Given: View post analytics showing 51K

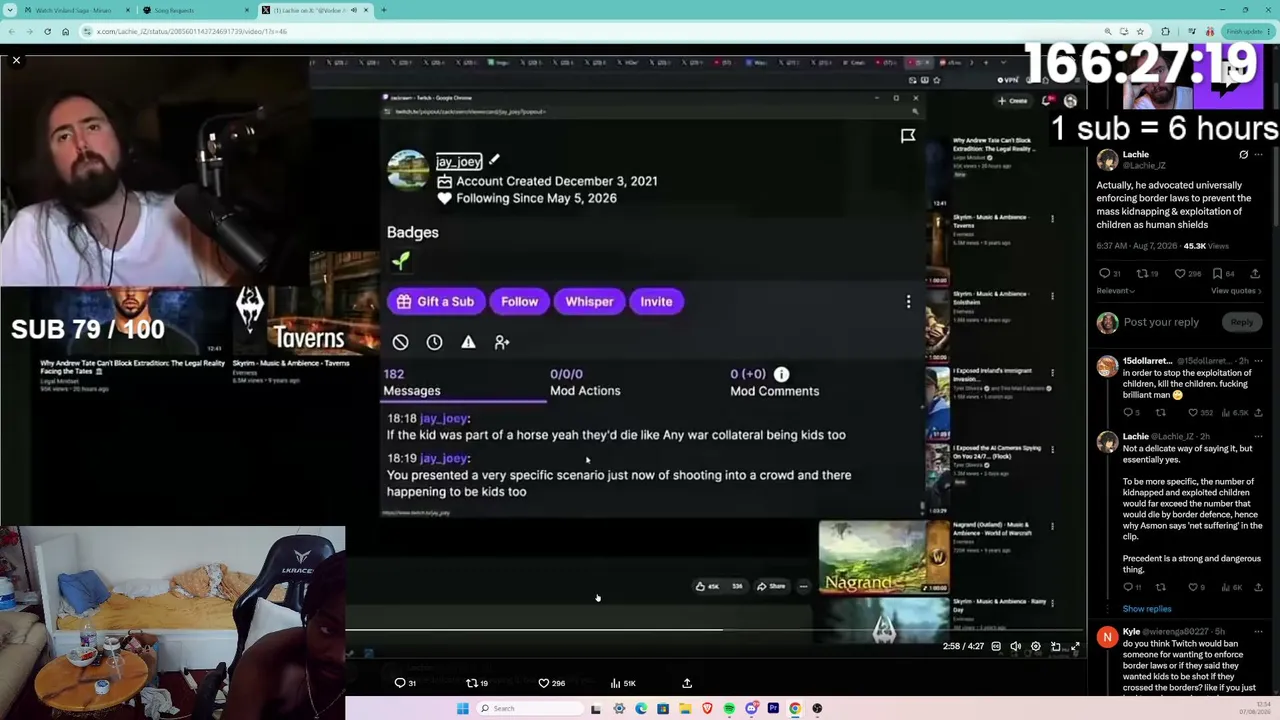Looking at the screenshot, I should tap(624, 683).
